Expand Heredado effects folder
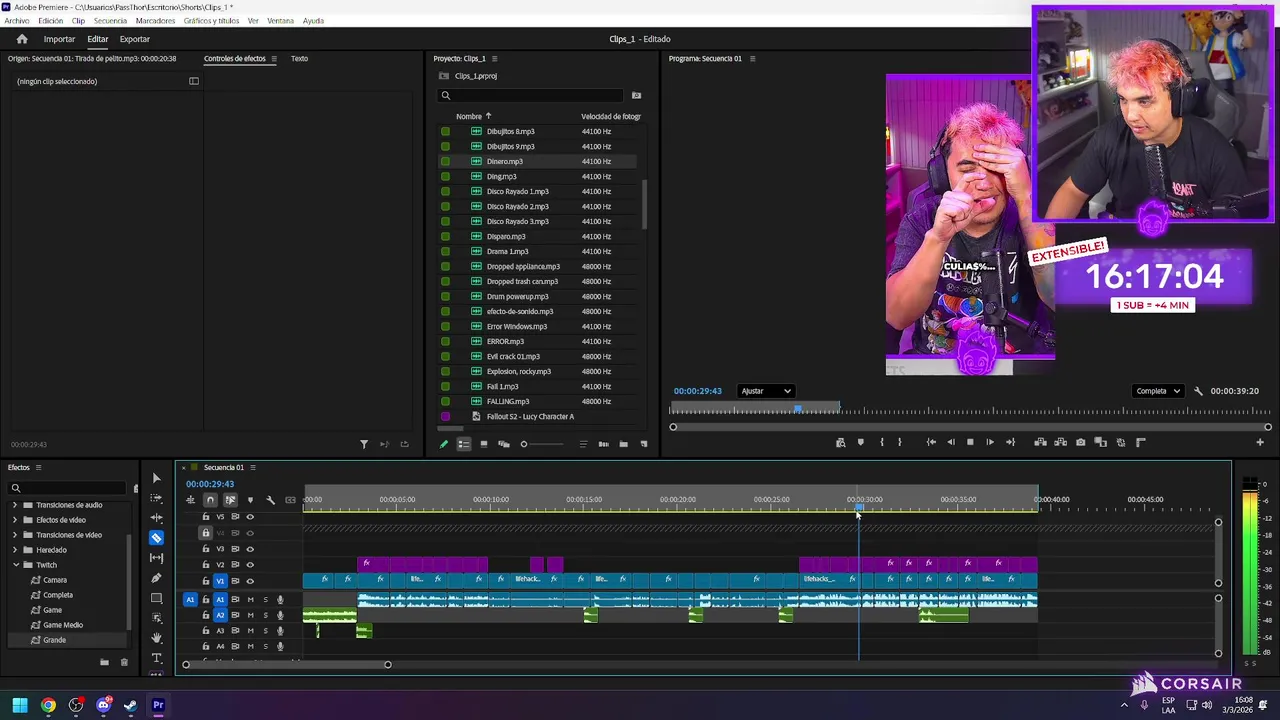1280x720 pixels. click(x=16, y=550)
